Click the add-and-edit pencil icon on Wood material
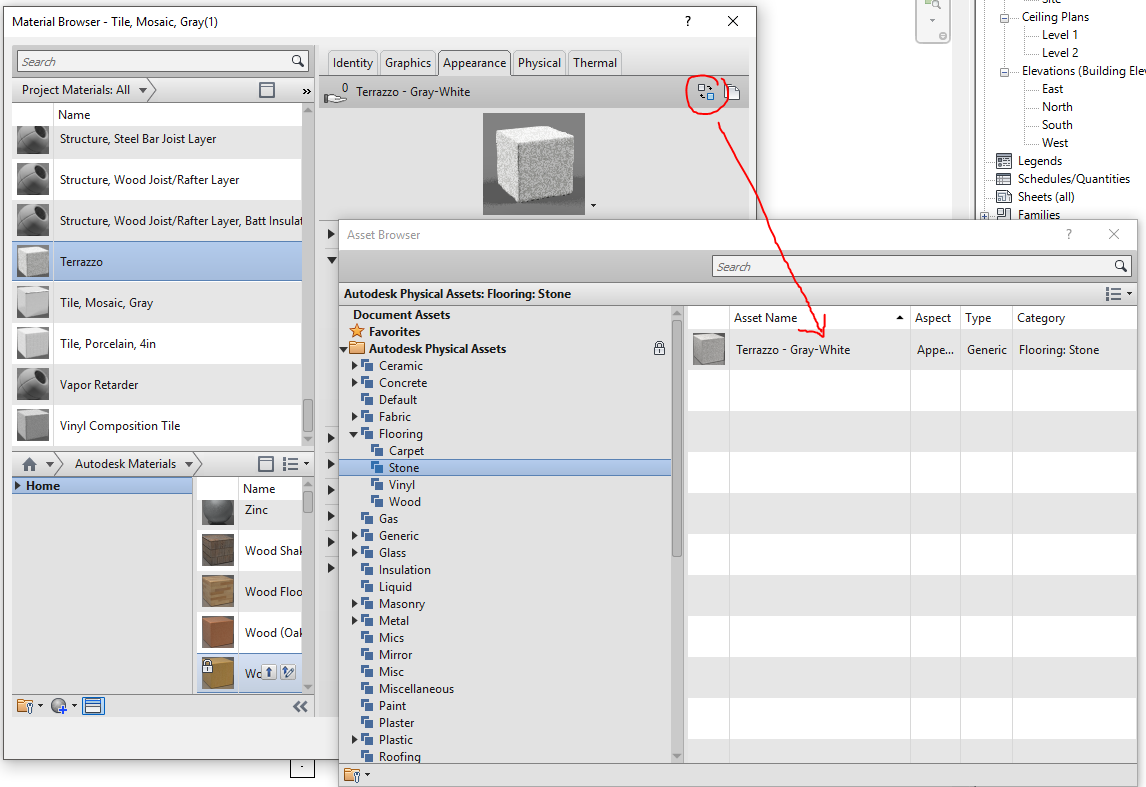The image size is (1146, 787). coord(288,672)
